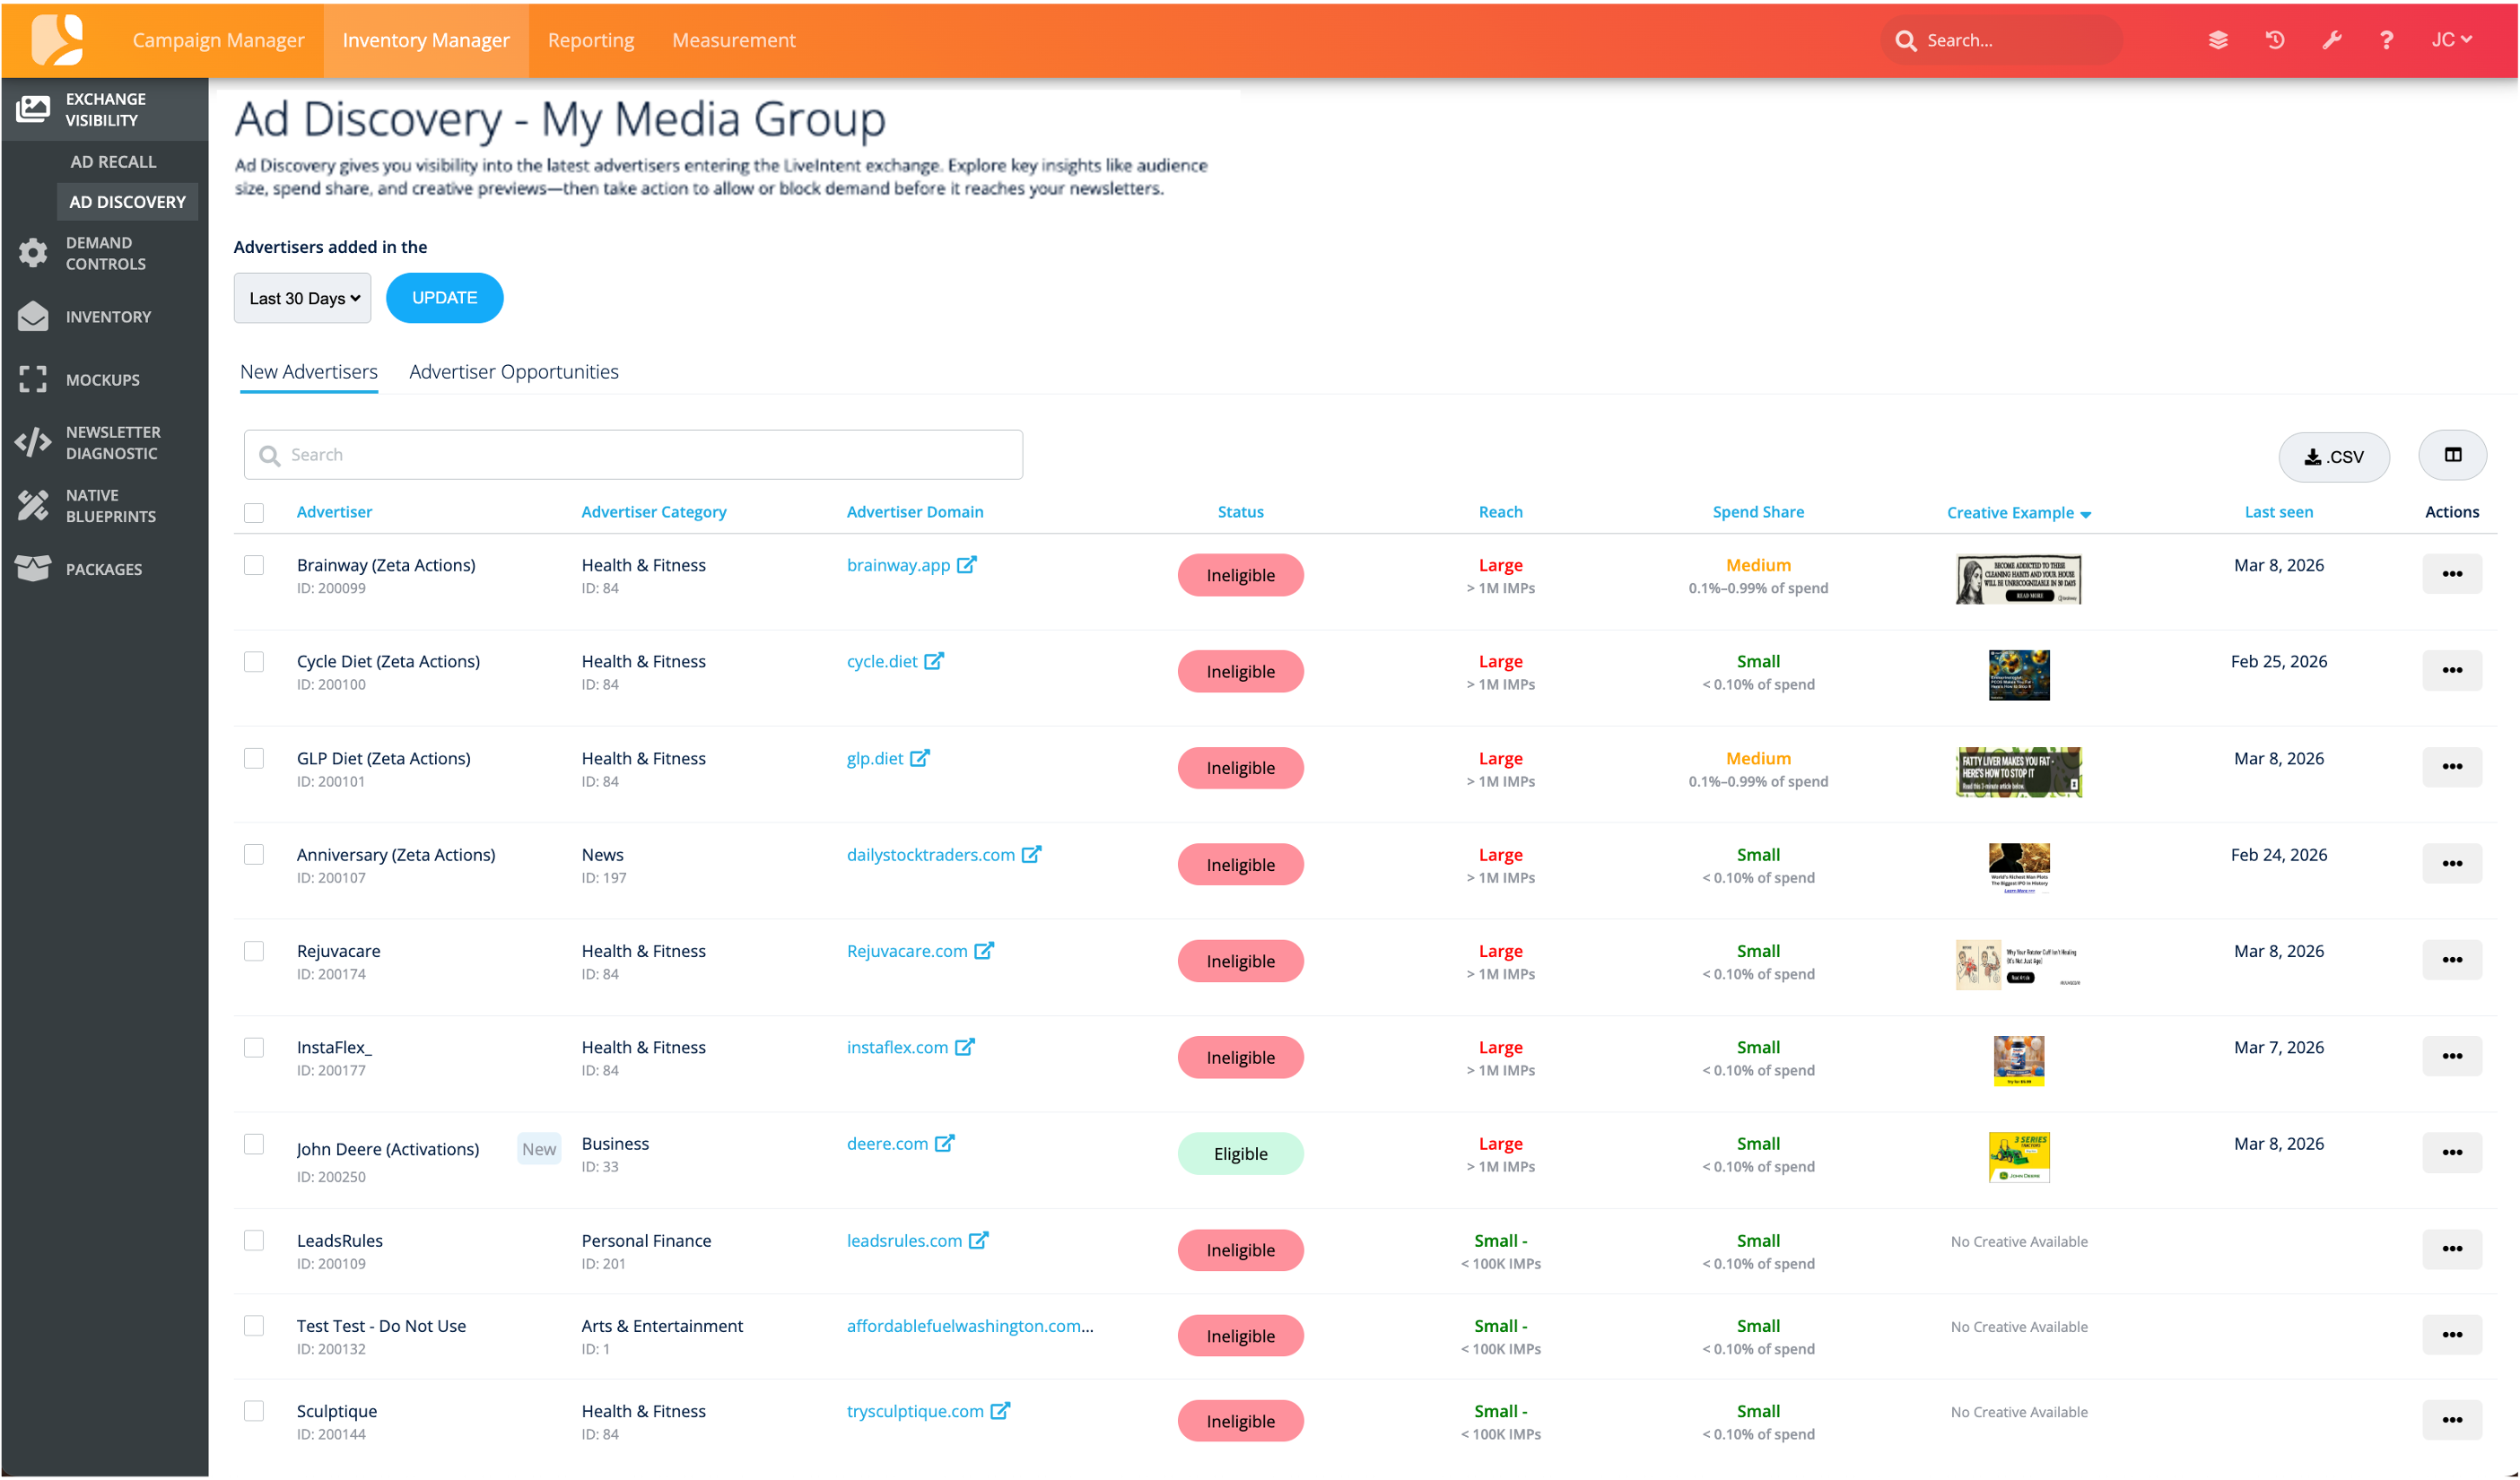The width and height of the screenshot is (2520, 1480).
Task: Toggle the select-all header checkbox
Action: [254, 513]
